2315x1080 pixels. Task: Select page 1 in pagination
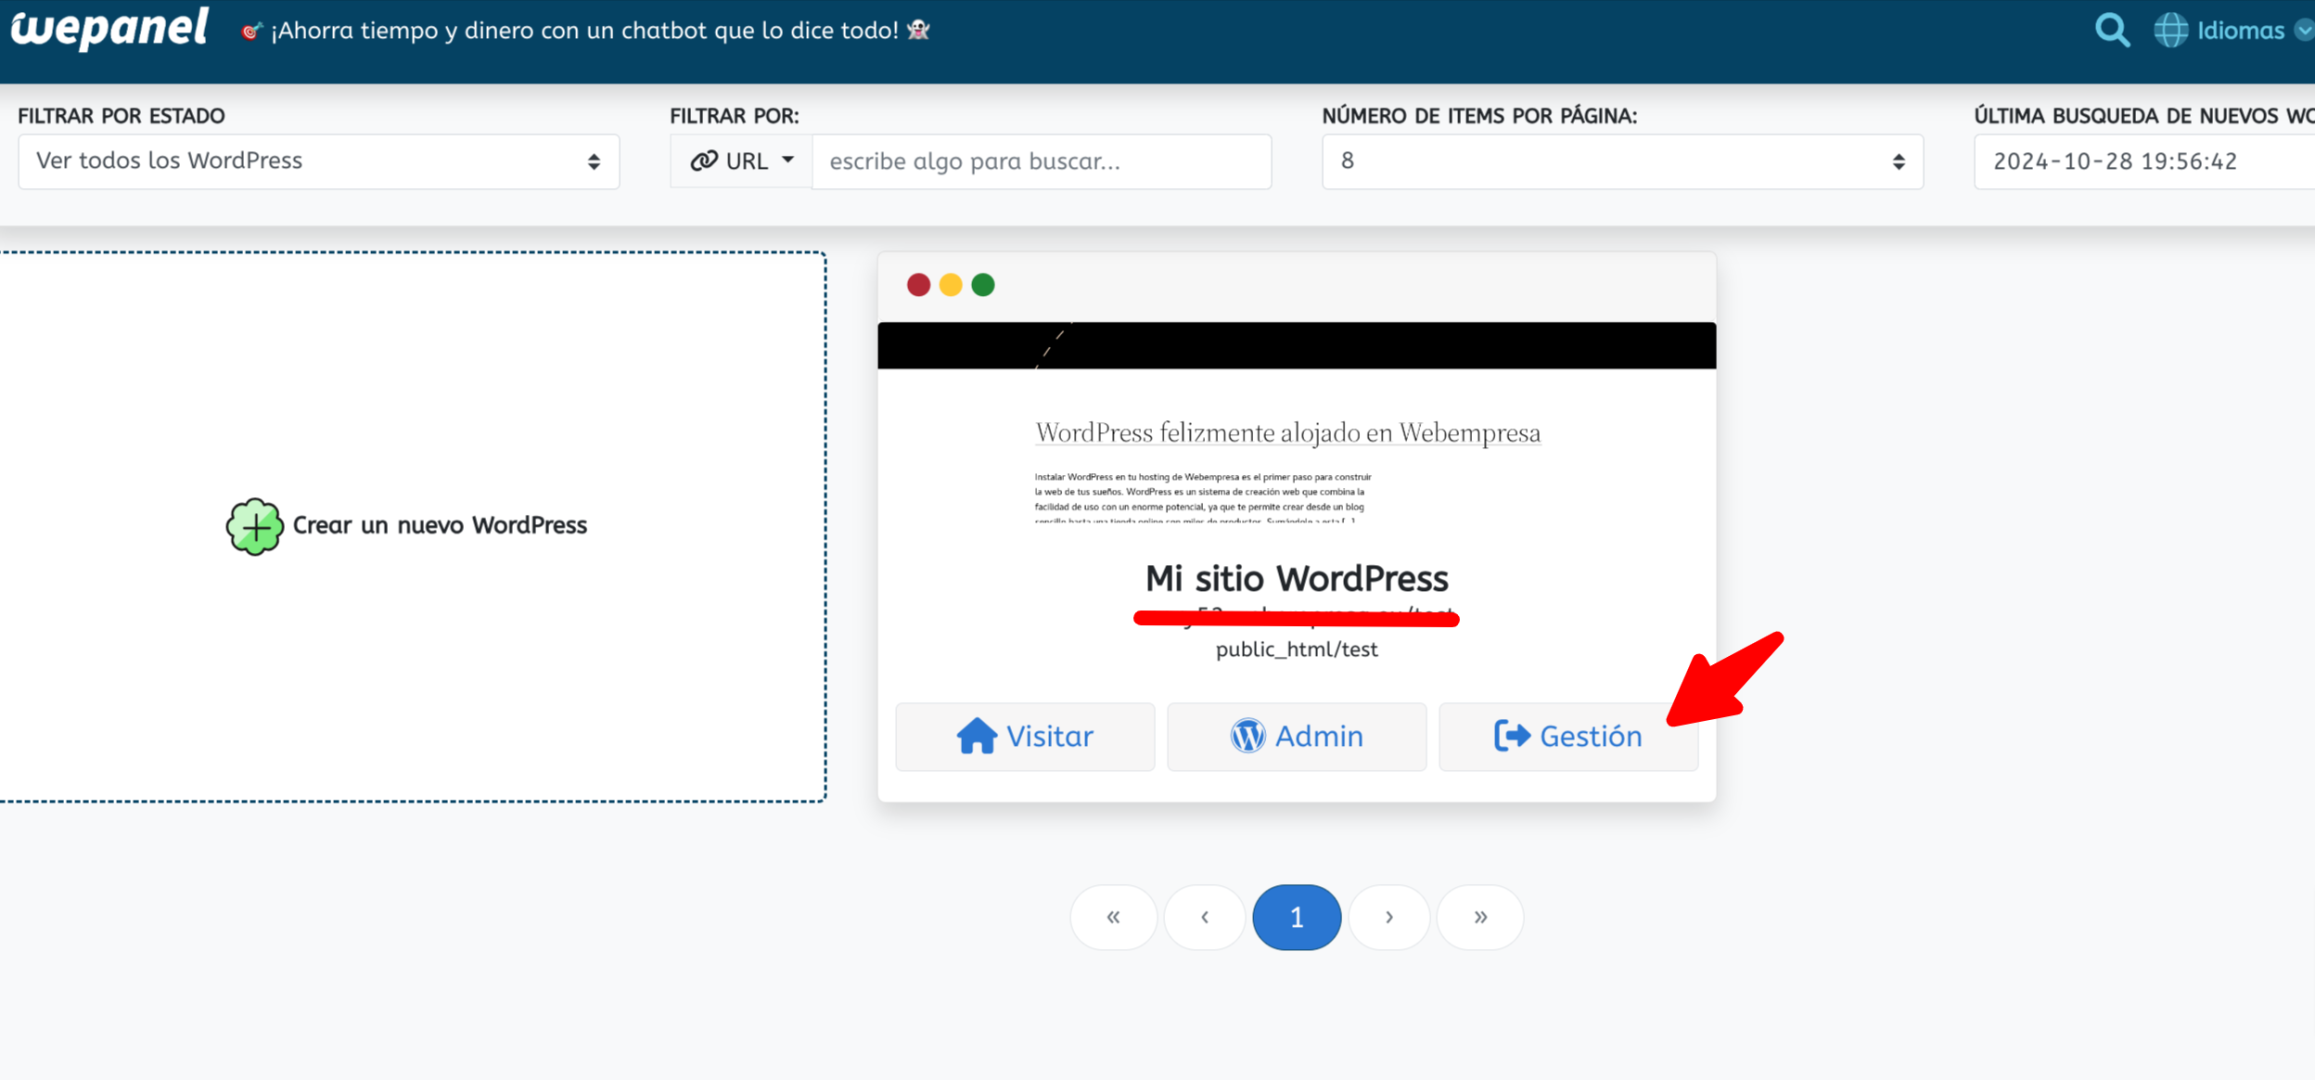click(1297, 917)
